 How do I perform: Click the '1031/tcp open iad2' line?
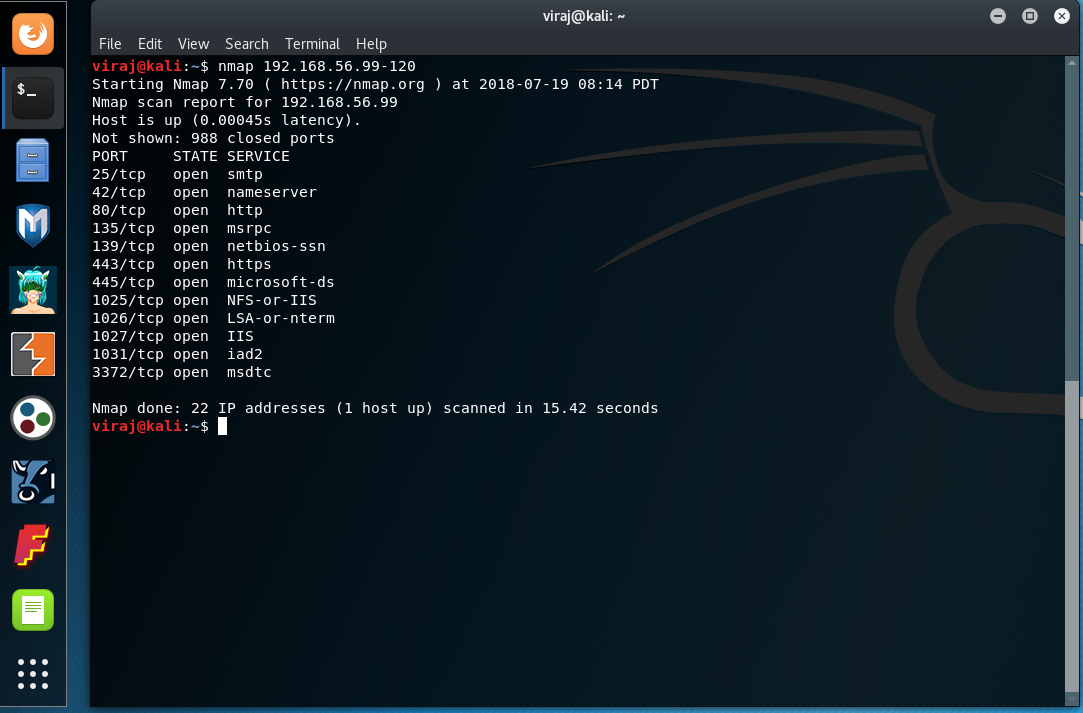point(178,354)
